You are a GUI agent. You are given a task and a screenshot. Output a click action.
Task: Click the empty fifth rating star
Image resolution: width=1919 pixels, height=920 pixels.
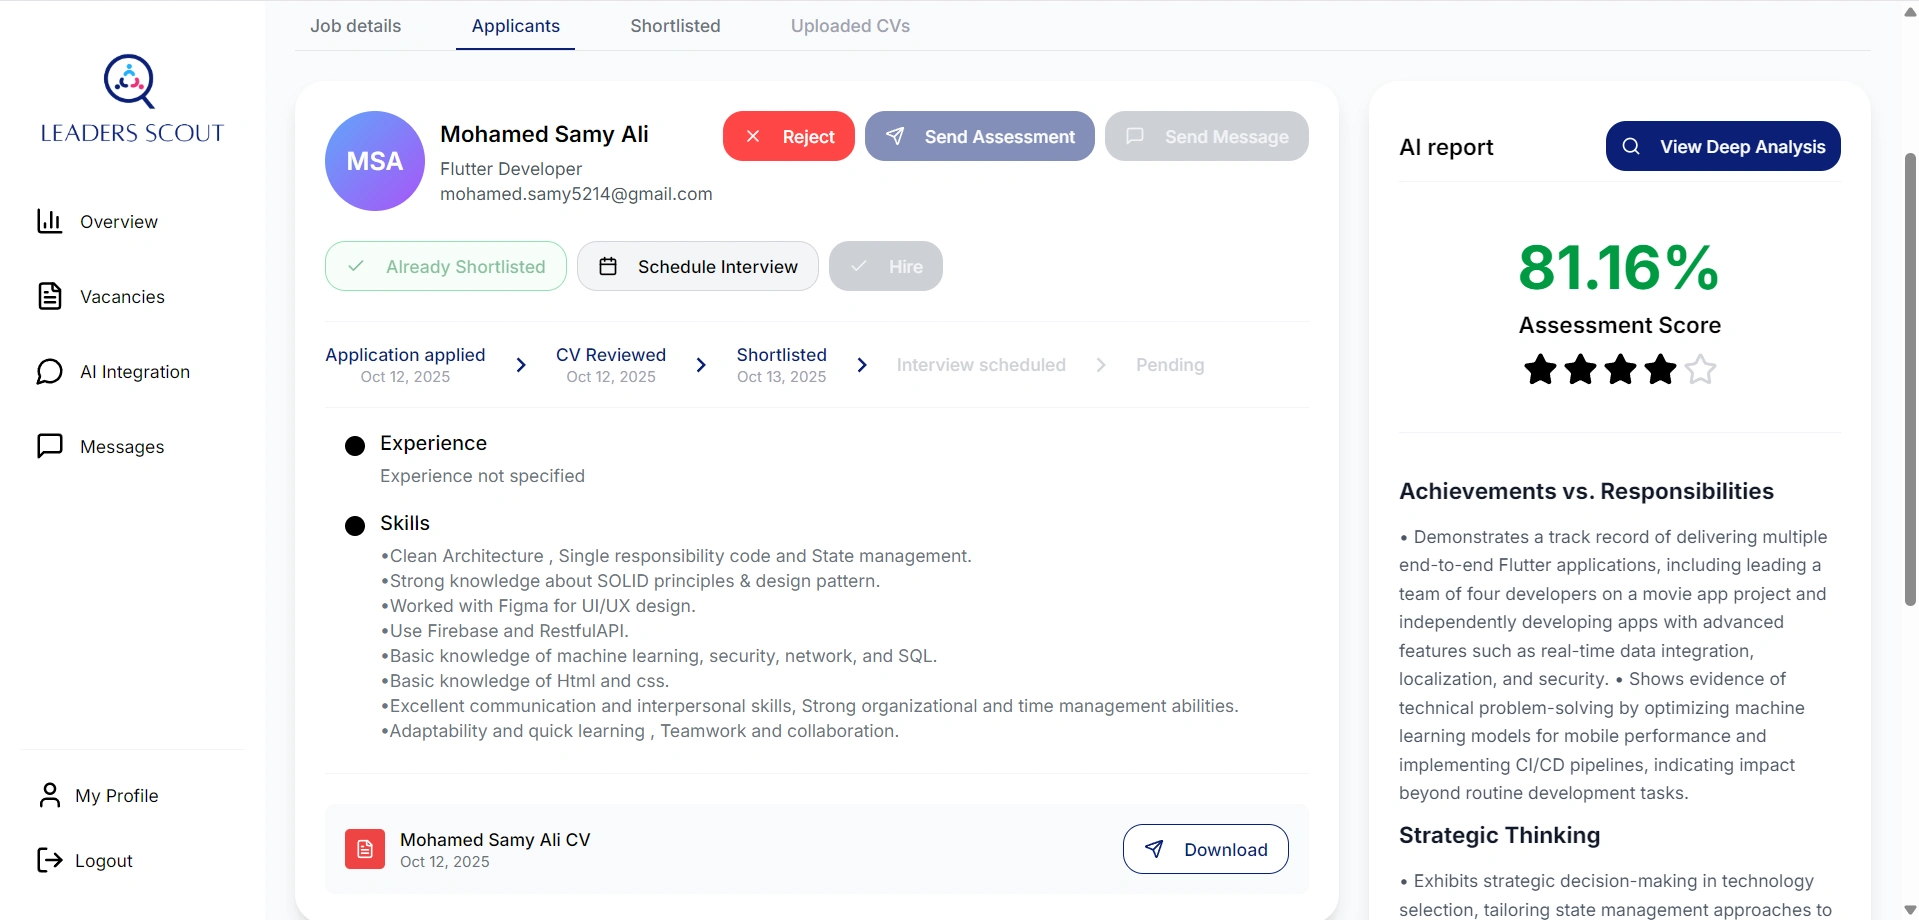coord(1700,370)
